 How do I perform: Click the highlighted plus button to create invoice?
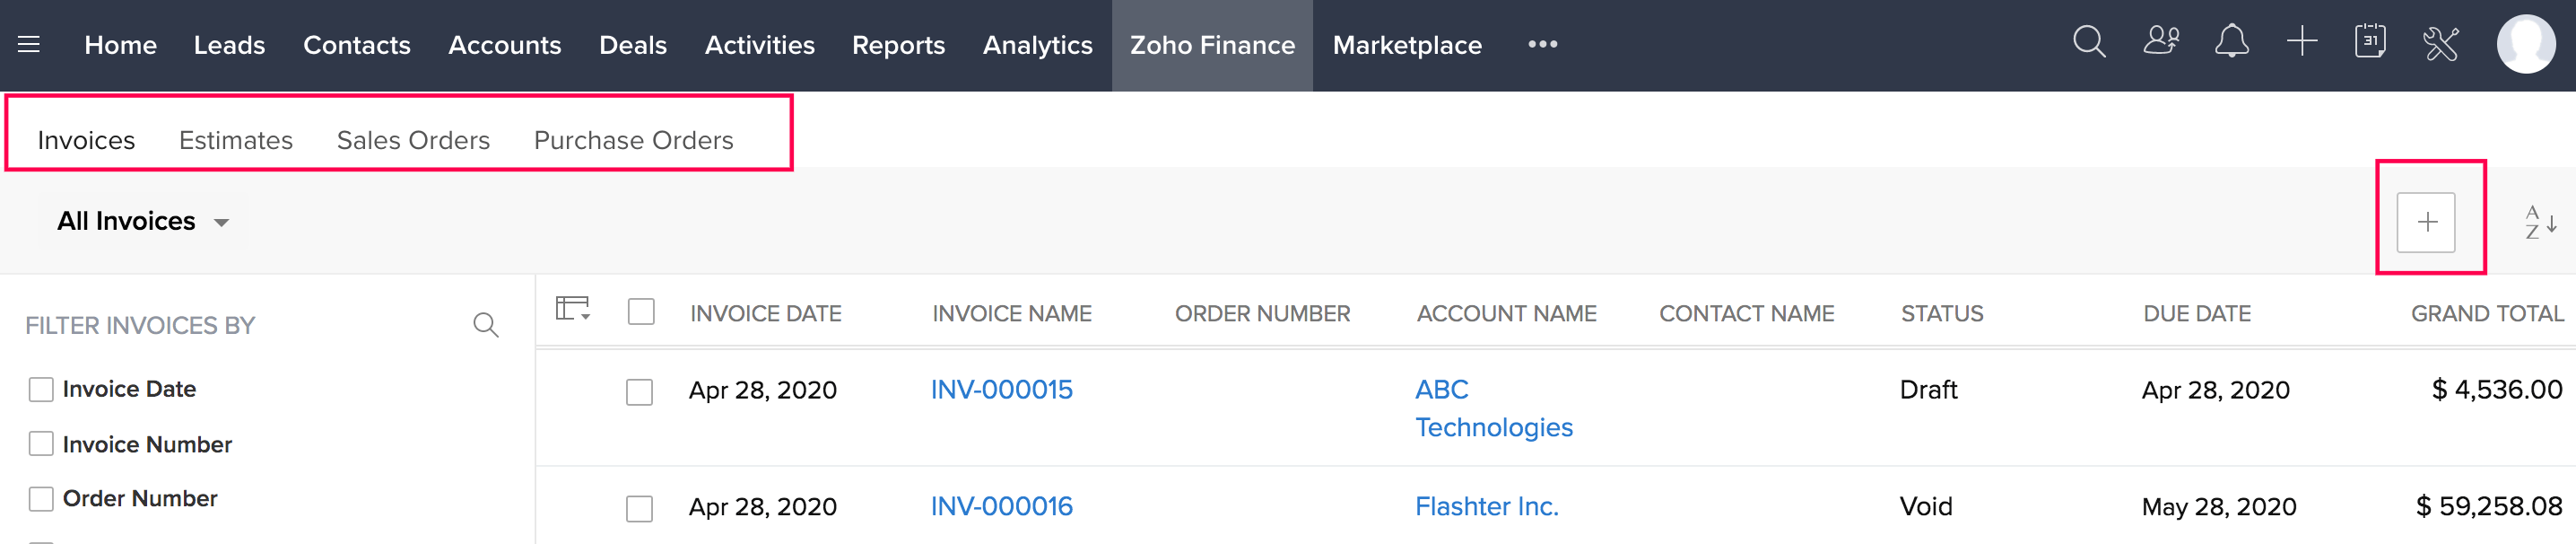[2428, 222]
